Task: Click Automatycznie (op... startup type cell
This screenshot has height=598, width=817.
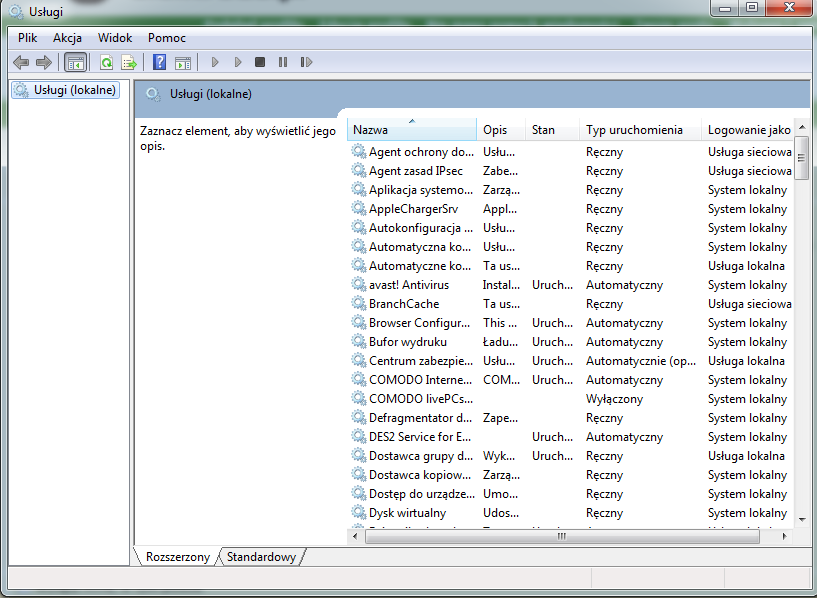Action: pyautogui.click(x=641, y=361)
